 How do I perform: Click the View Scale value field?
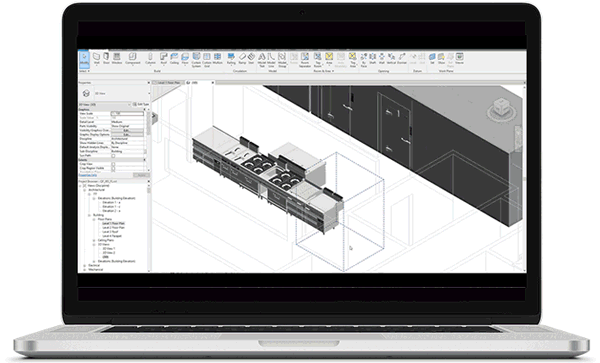tap(127, 114)
